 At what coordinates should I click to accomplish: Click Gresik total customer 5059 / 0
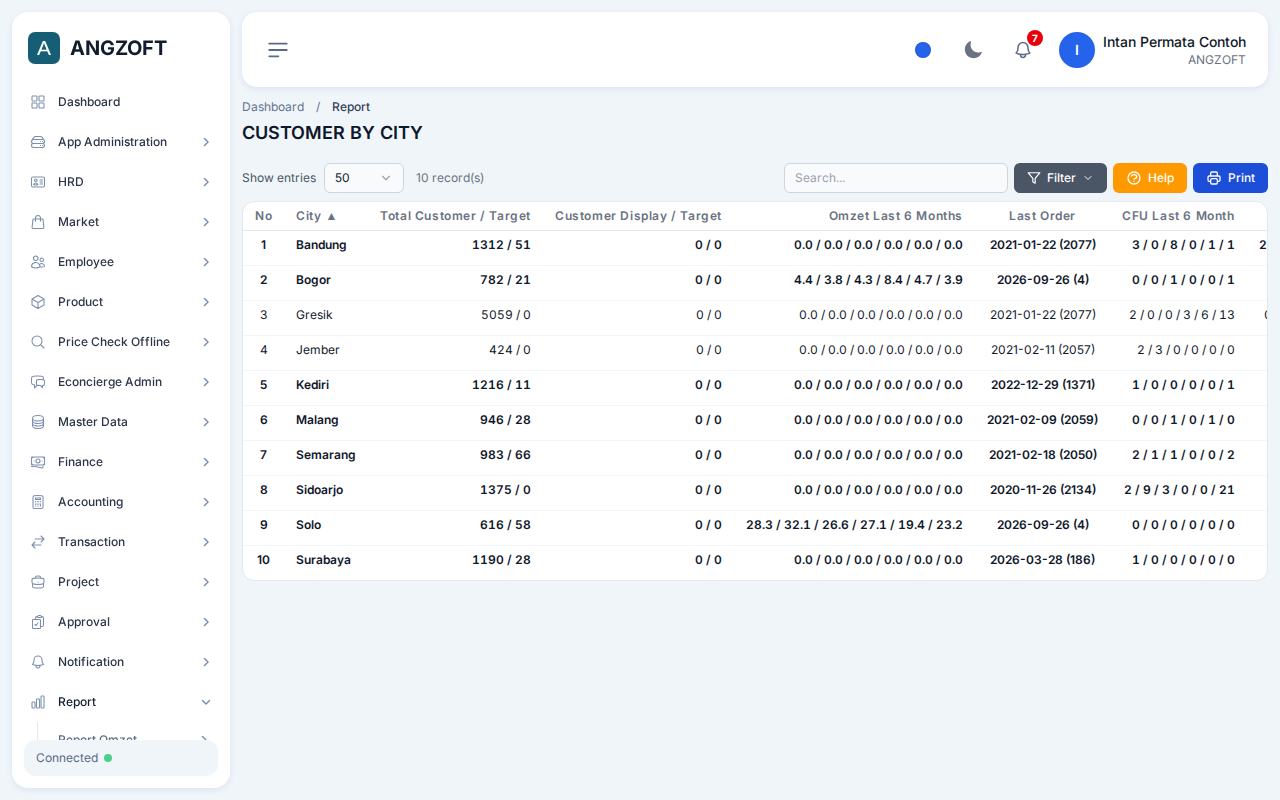click(506, 315)
